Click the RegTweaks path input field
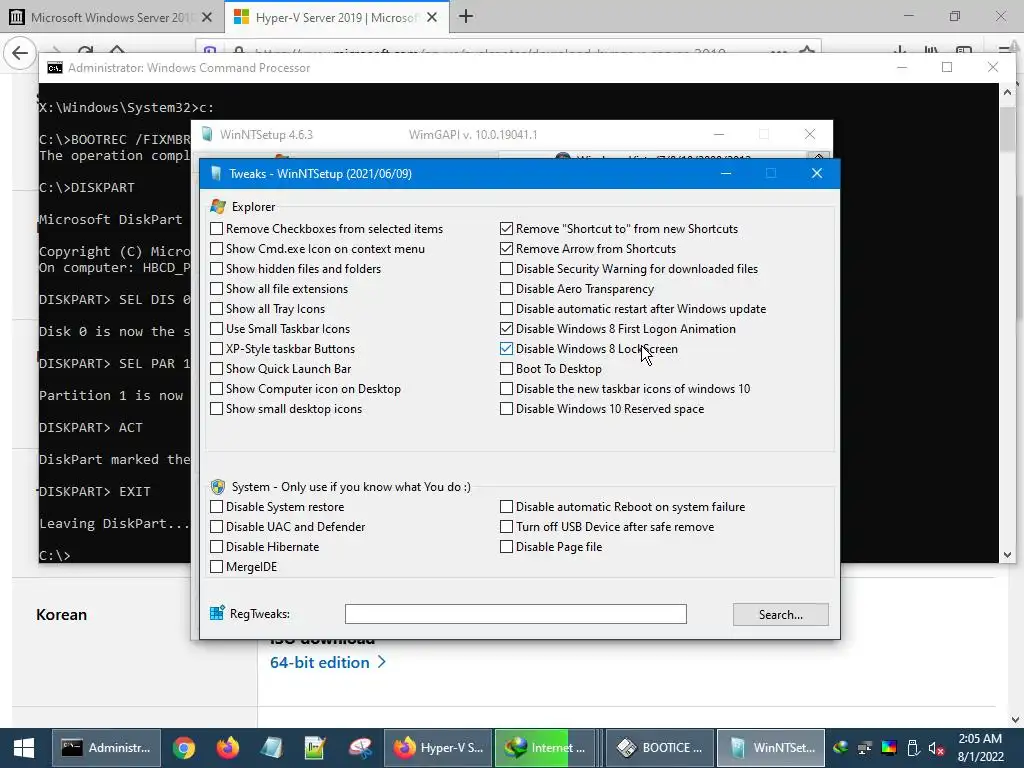 [516, 614]
